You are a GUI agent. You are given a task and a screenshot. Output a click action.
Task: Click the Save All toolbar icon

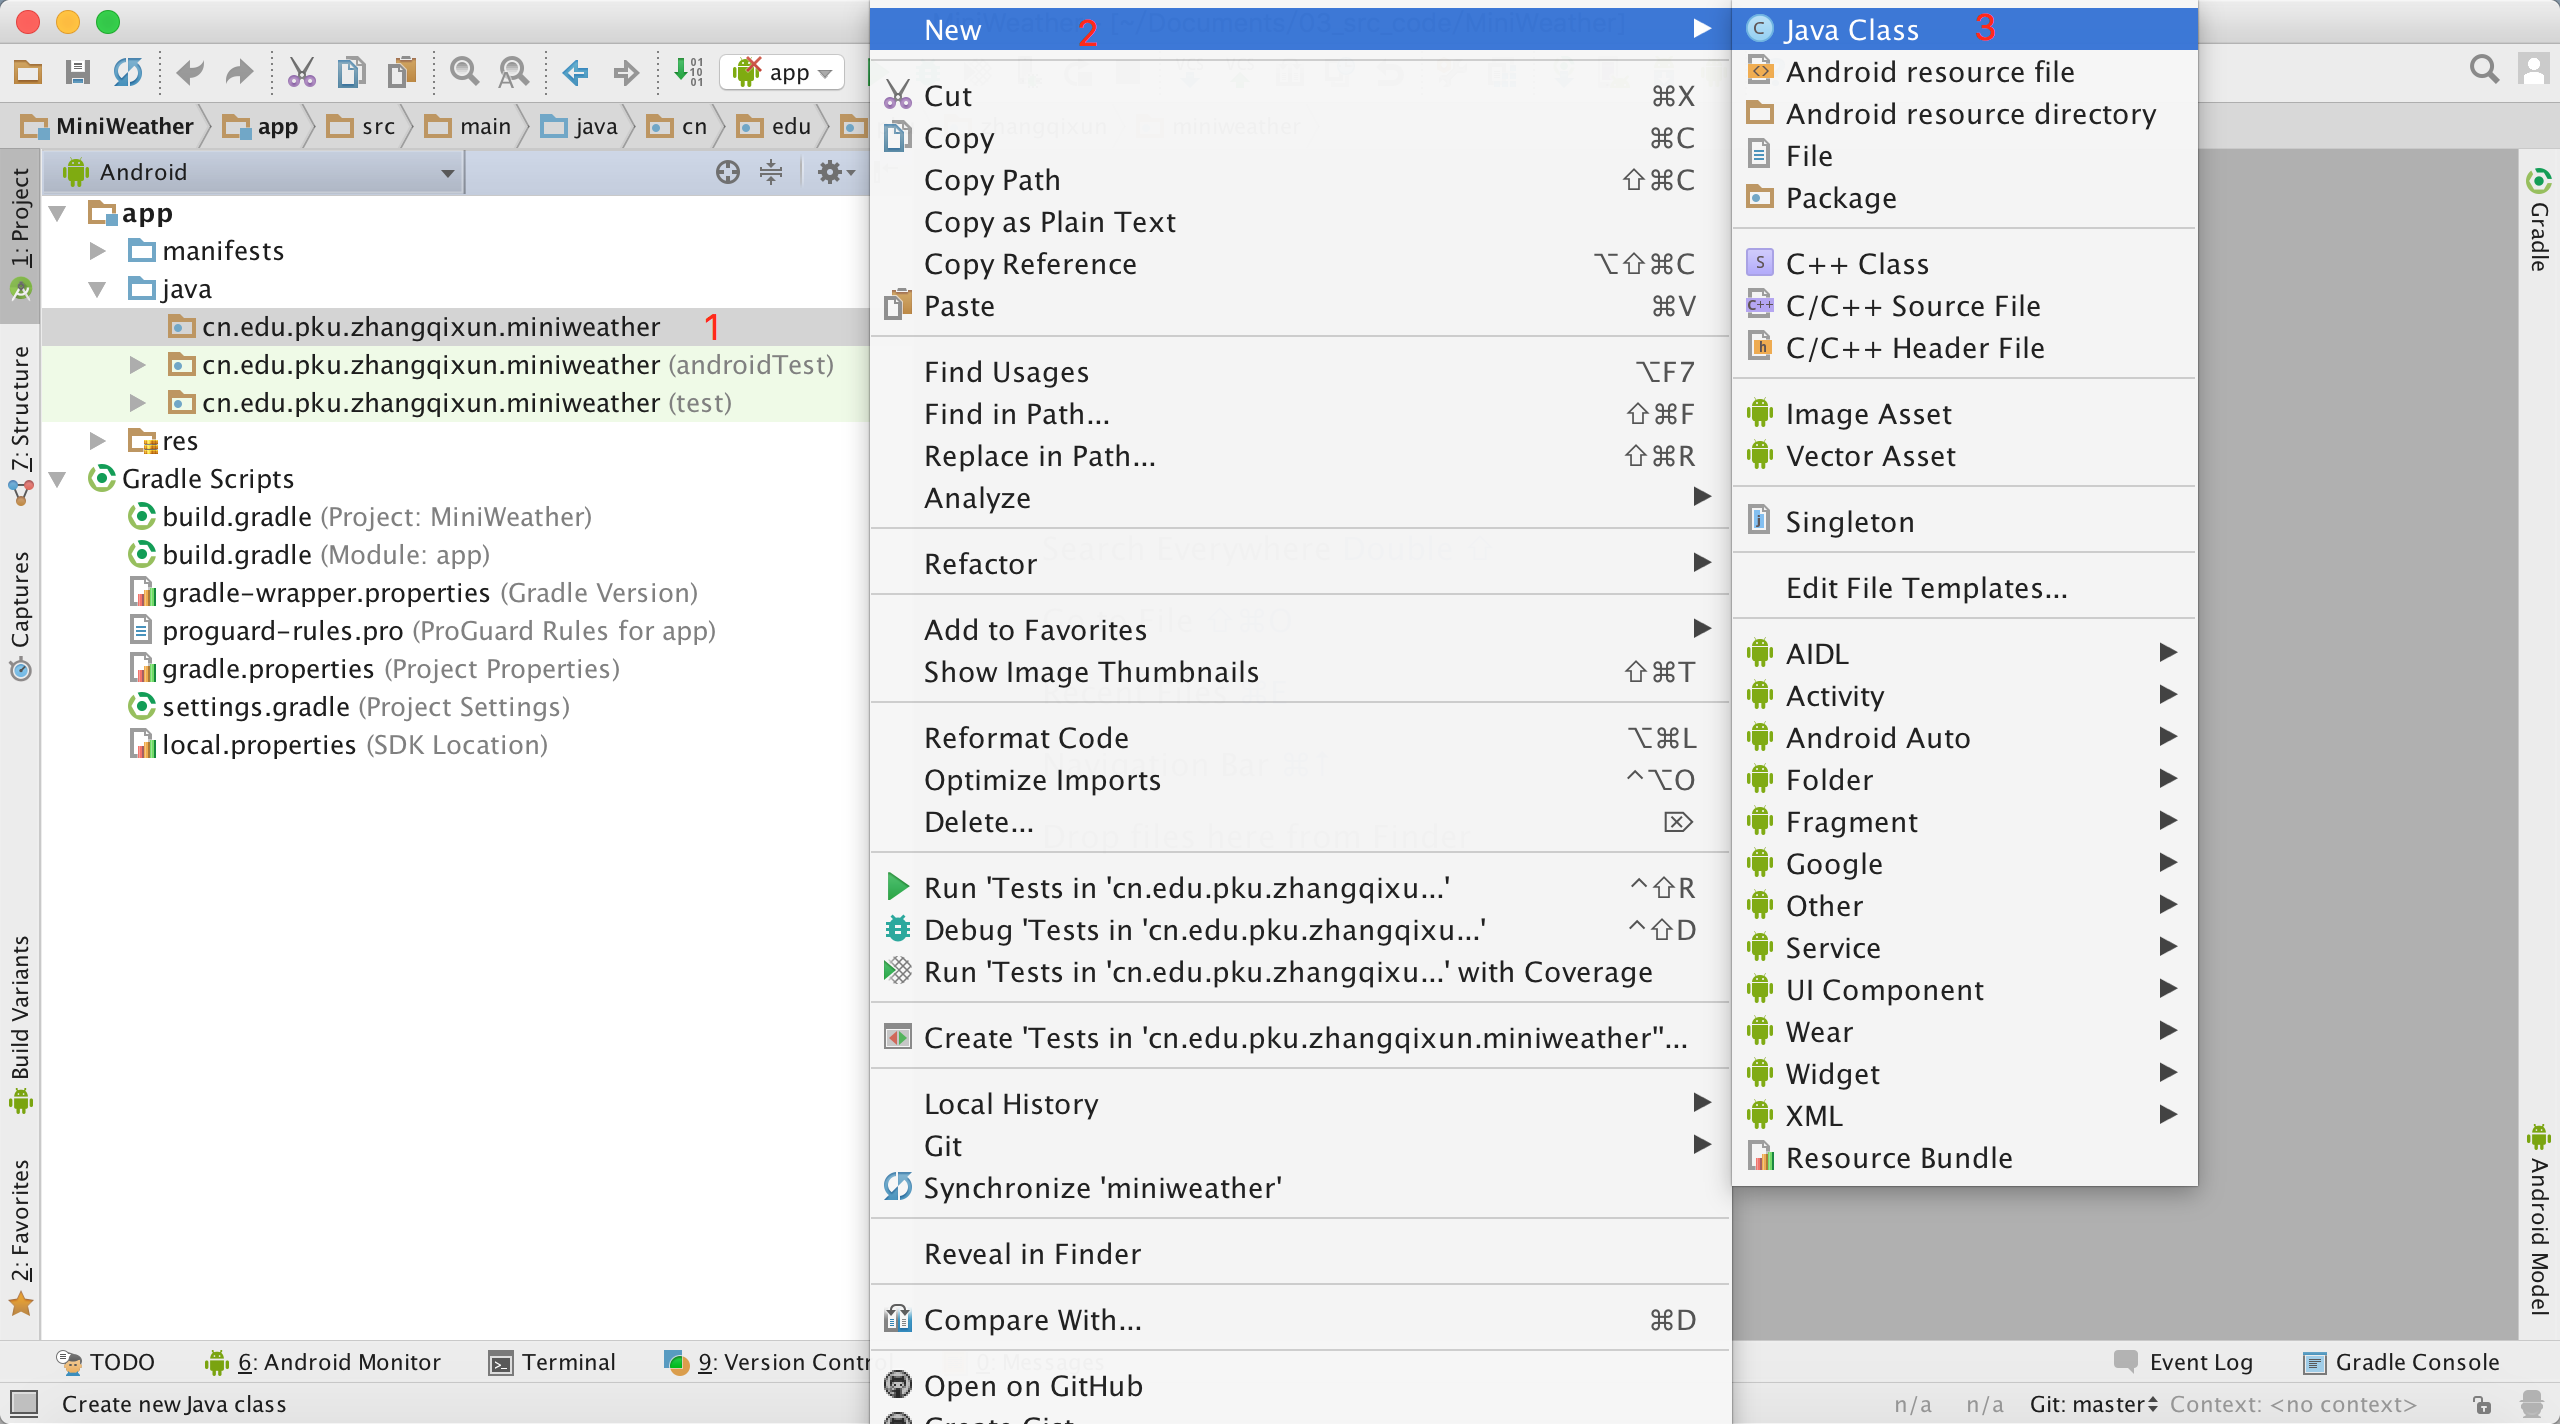tap(77, 72)
